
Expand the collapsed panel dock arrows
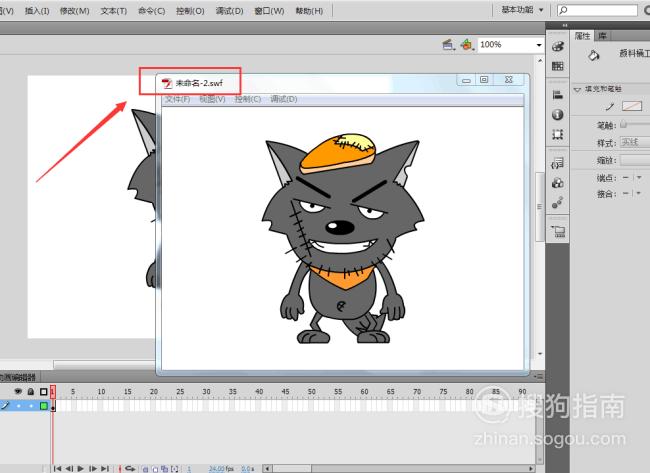(x=565, y=25)
